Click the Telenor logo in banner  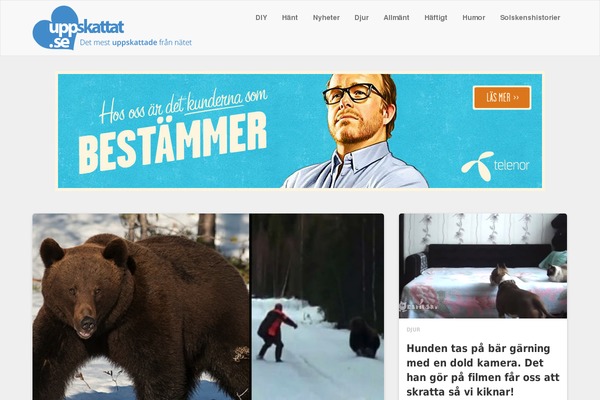click(495, 166)
